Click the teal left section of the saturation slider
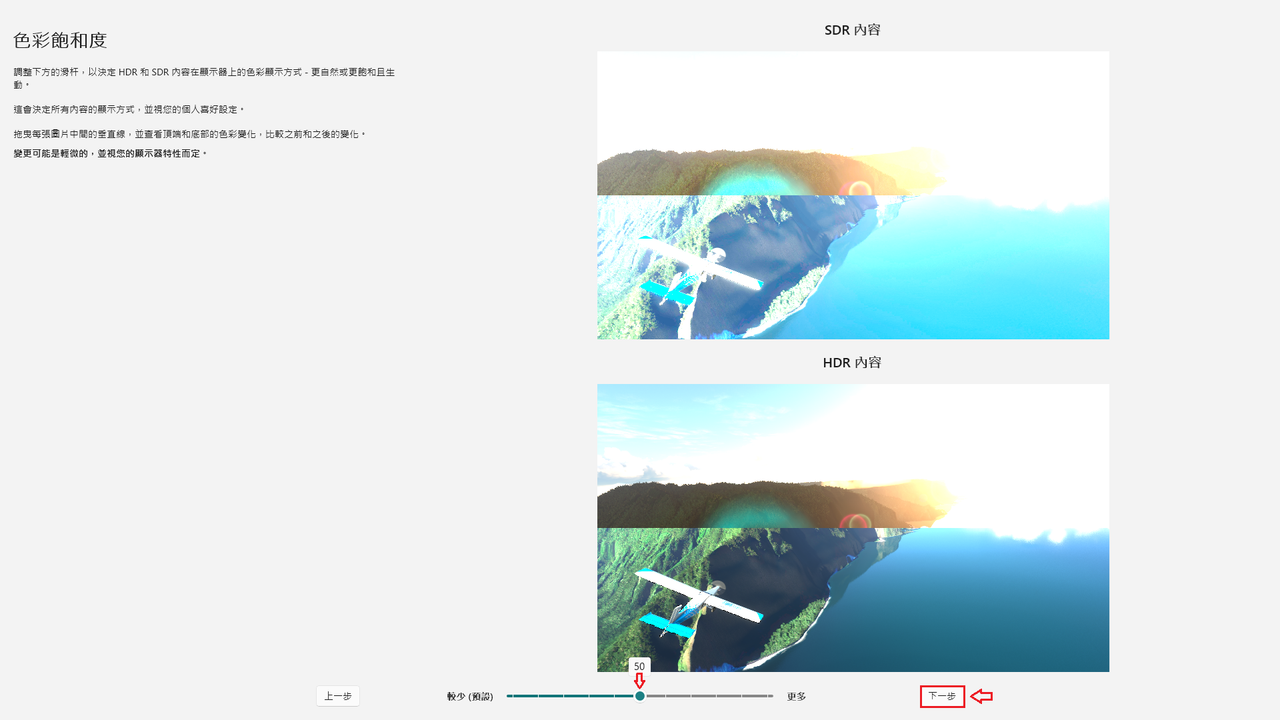The height and width of the screenshot is (720, 1280). pyautogui.click(x=570, y=696)
